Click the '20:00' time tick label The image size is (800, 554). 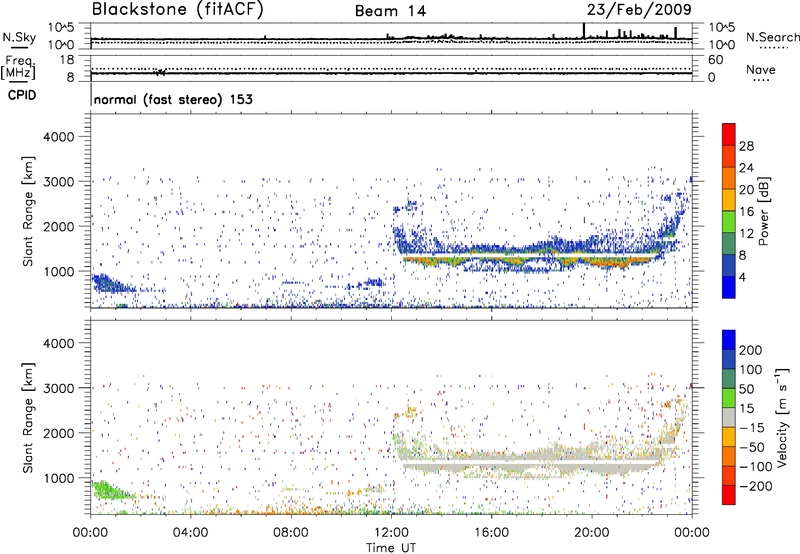pos(591,533)
